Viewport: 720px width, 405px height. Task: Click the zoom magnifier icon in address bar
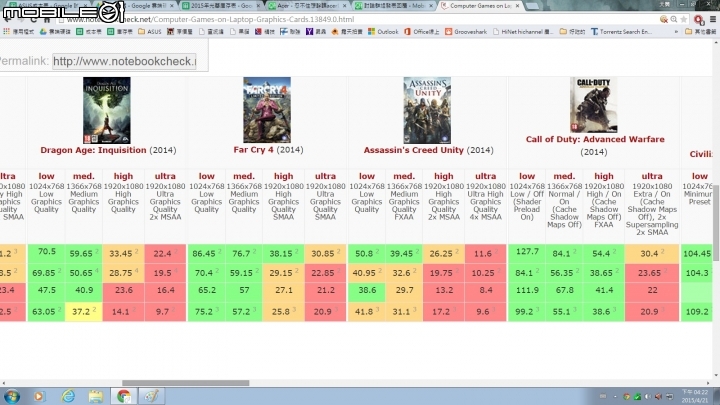674,19
